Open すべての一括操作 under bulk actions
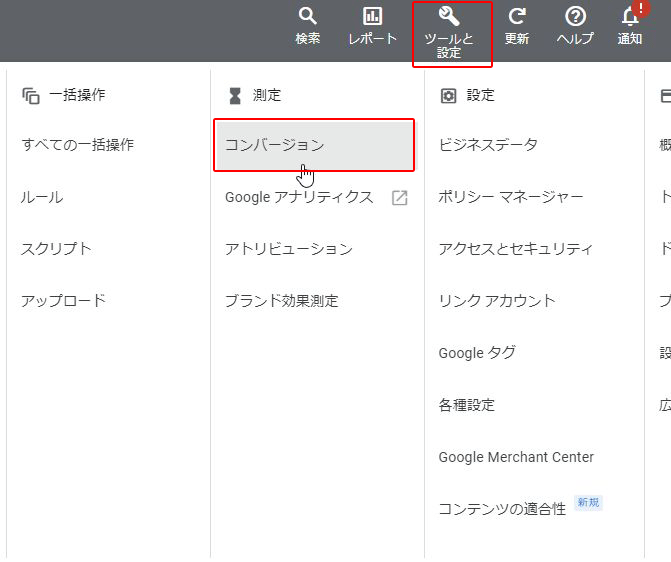 (x=77, y=145)
